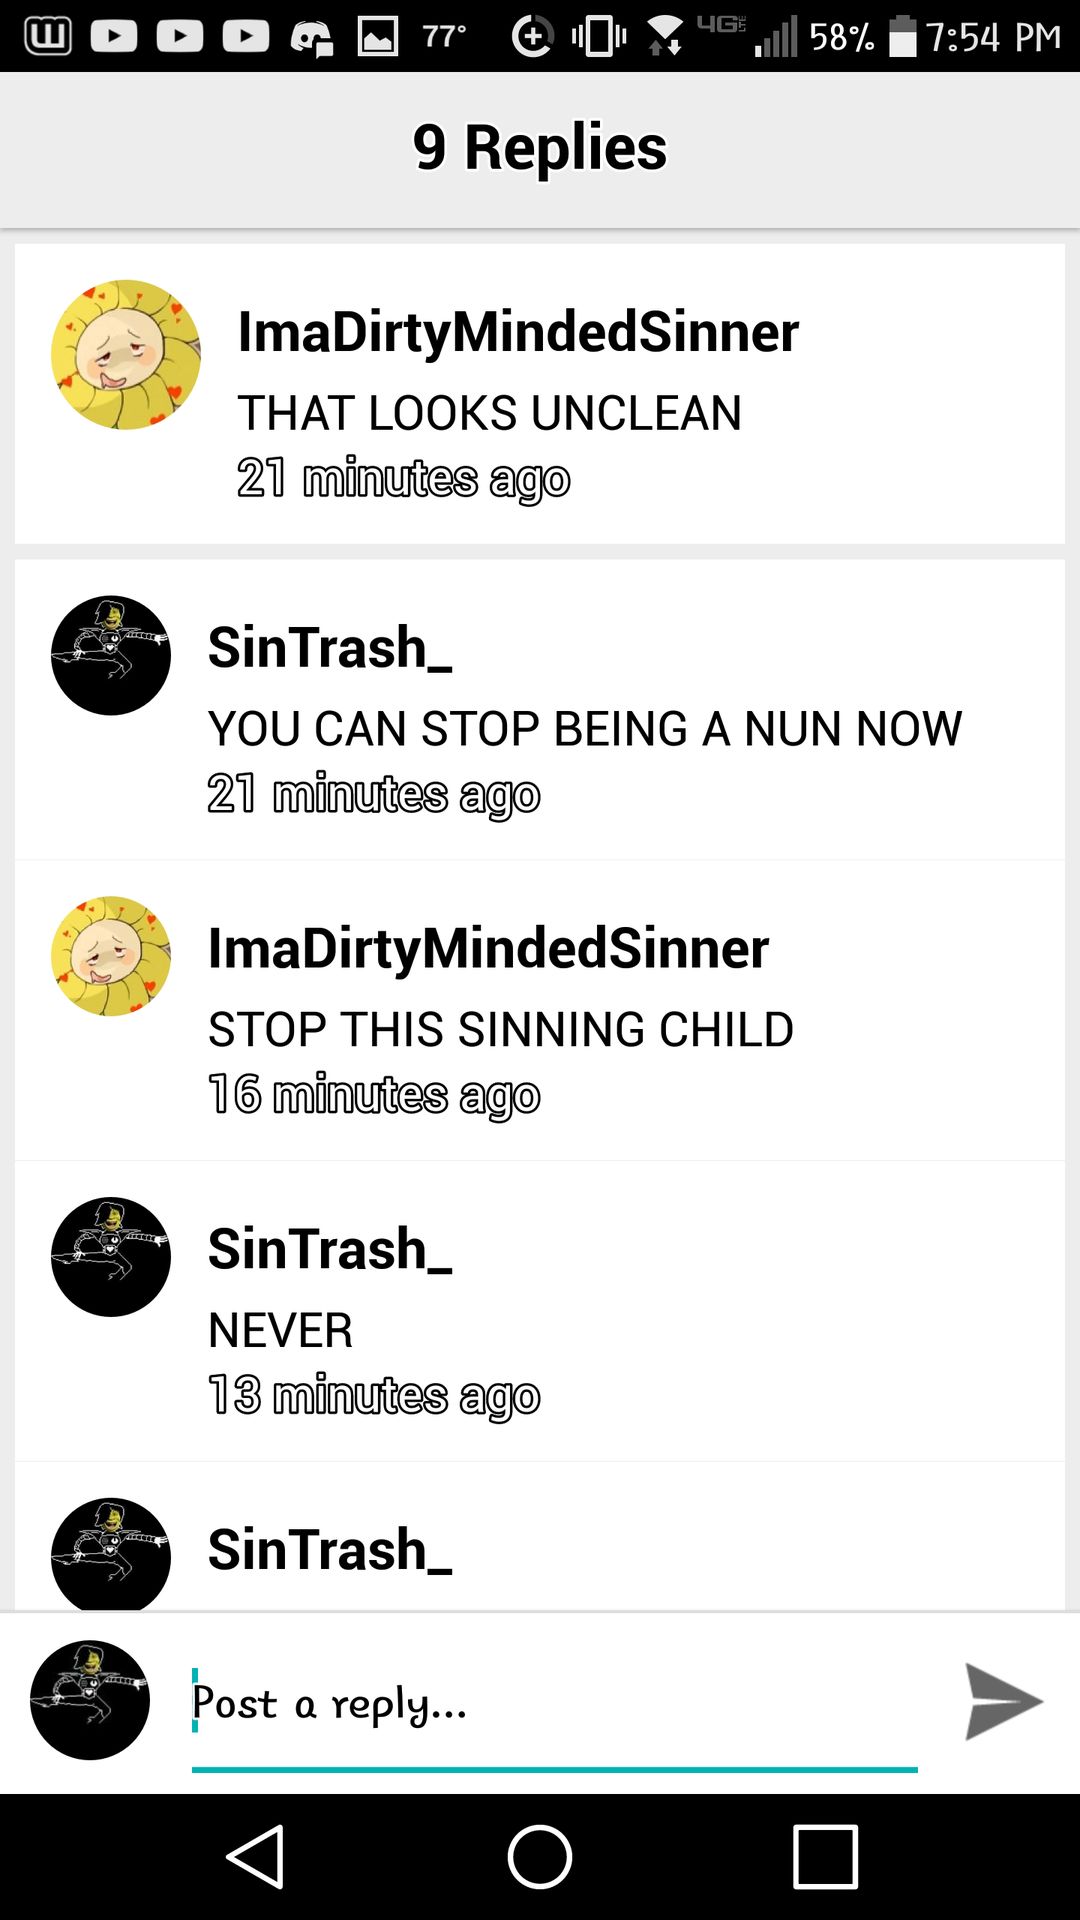Focus the Post a reply text field
Screen dimensions: 1080x1920
(x=554, y=1704)
